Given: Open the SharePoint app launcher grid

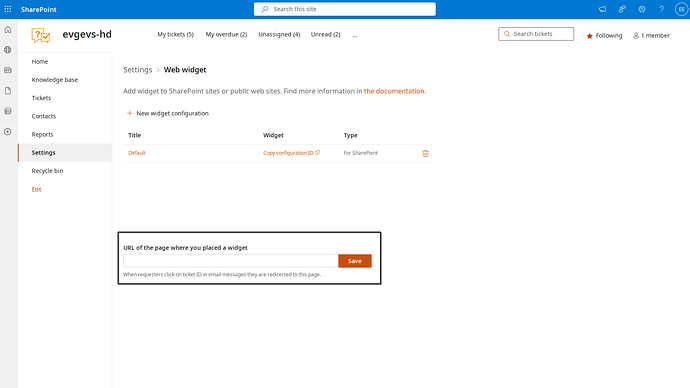Looking at the screenshot, I should coord(8,9).
